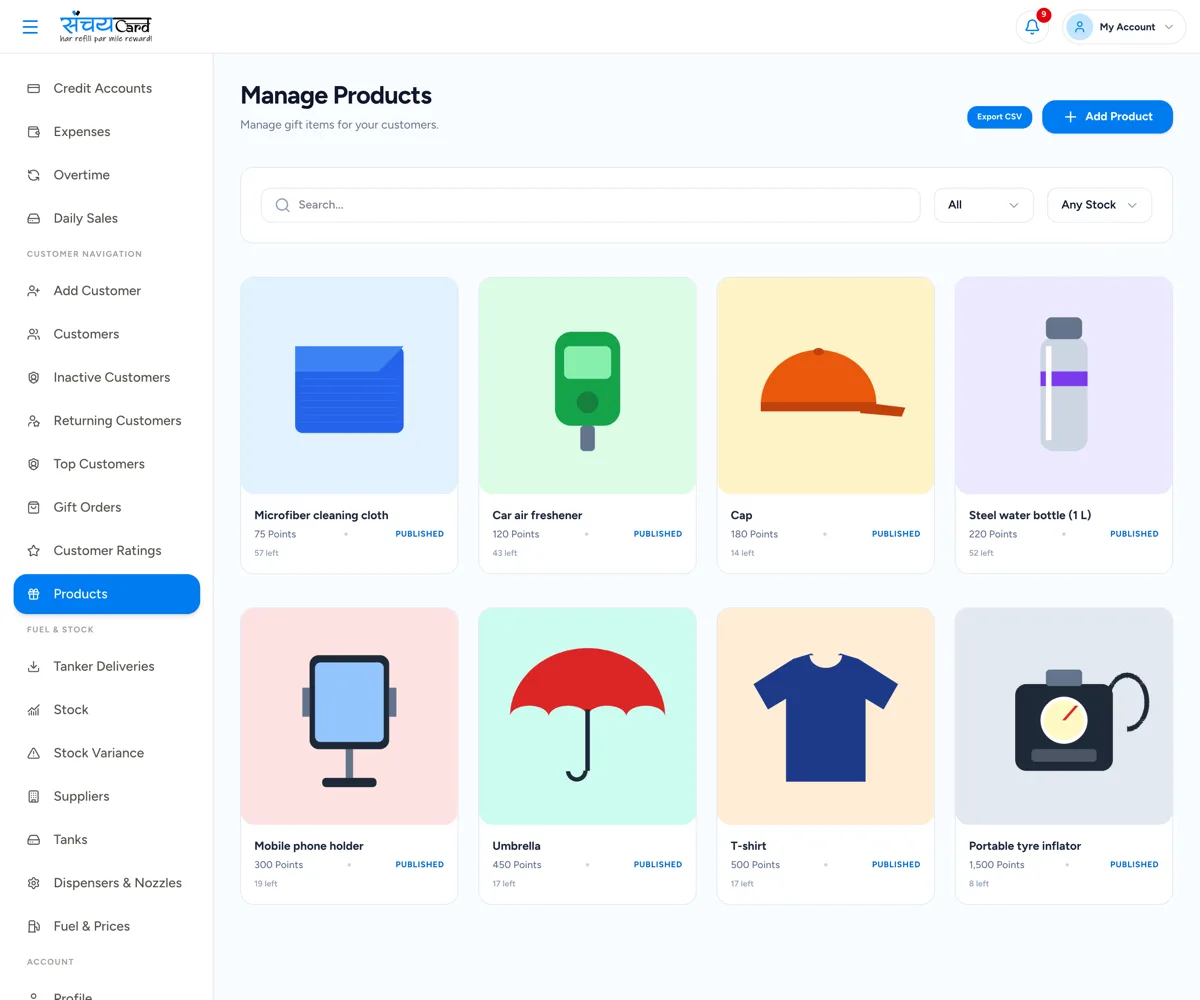This screenshot has width=1200, height=1000.
Task: Open the Tanks sidebar item
Action: (107, 840)
